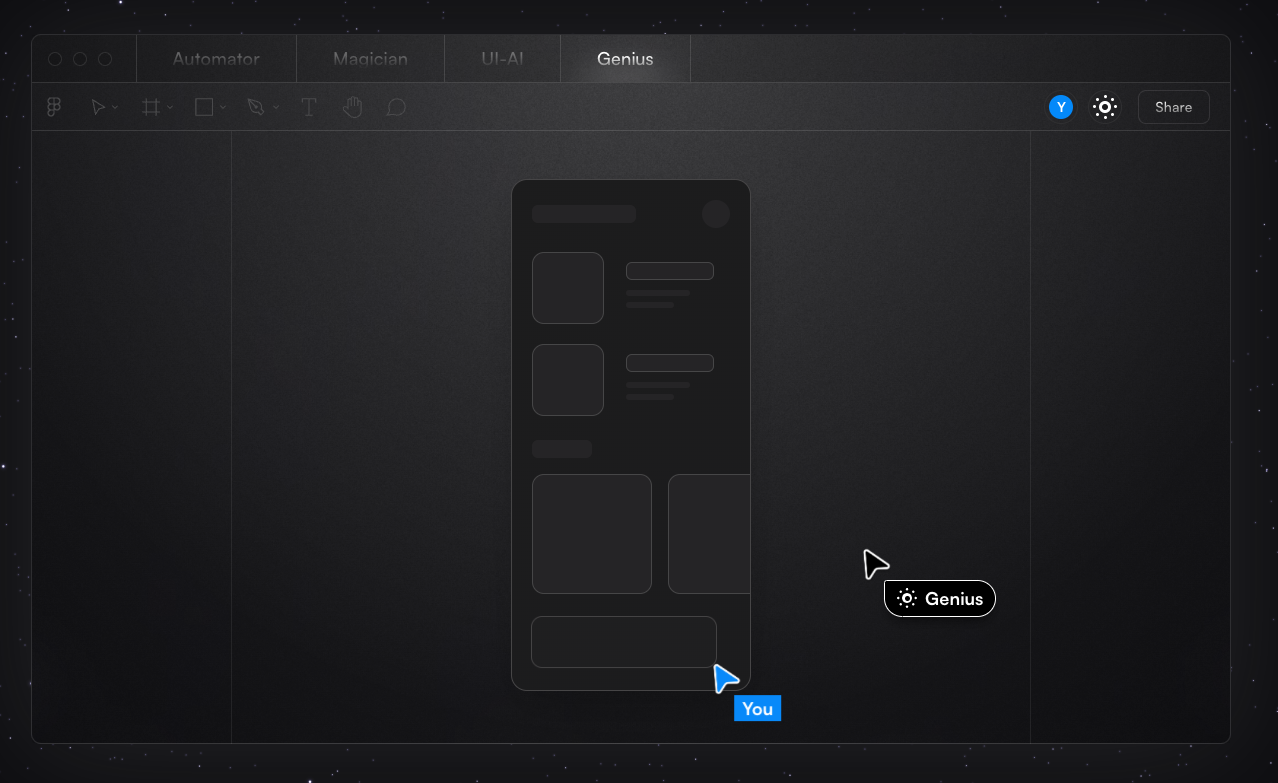The image size is (1278, 783).
Task: Click the Genius sun avatar in toolbar
Action: pyautogui.click(x=1105, y=107)
